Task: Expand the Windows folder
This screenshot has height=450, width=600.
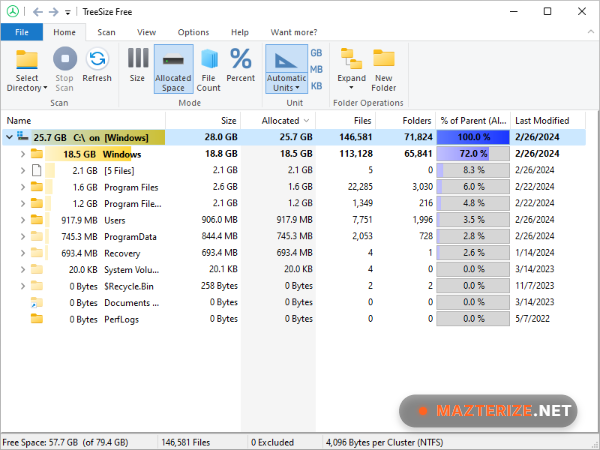Action: coord(23,154)
